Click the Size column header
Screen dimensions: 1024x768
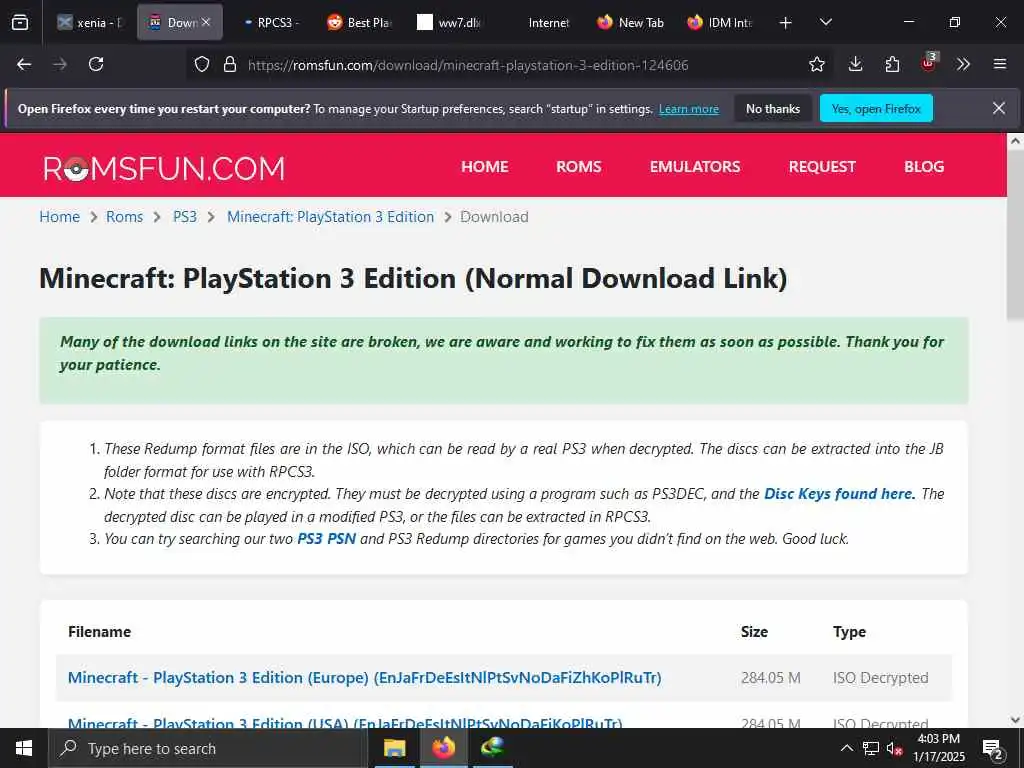tap(754, 632)
